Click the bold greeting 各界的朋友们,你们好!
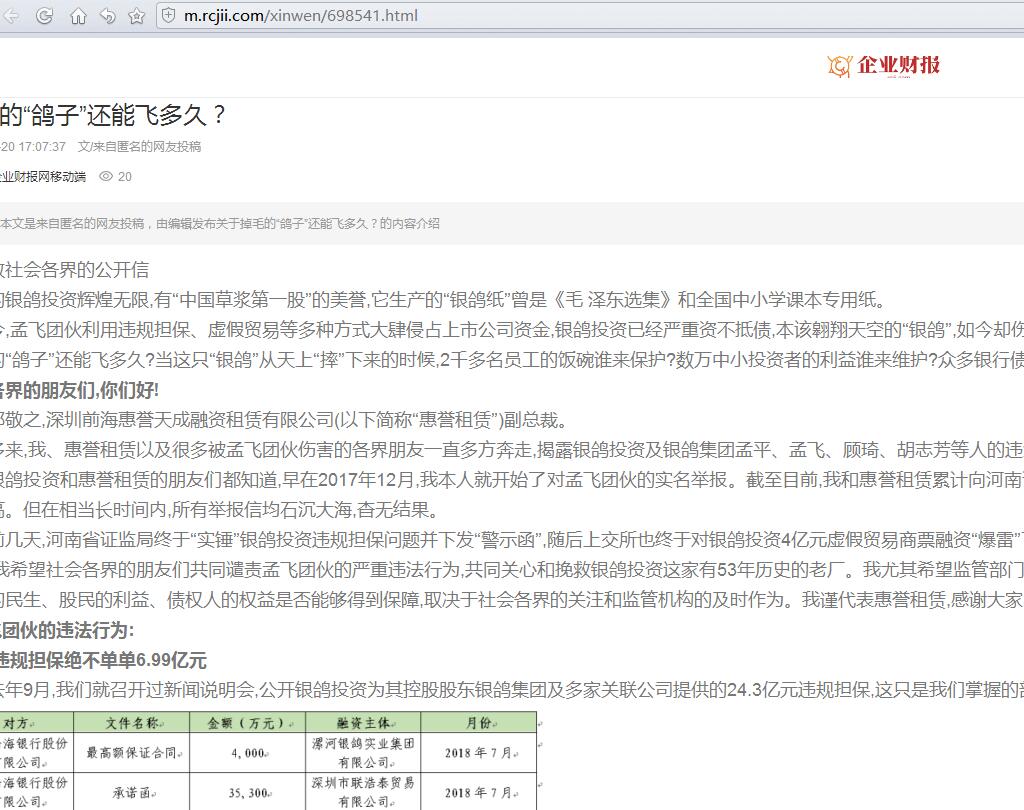 click(79, 390)
